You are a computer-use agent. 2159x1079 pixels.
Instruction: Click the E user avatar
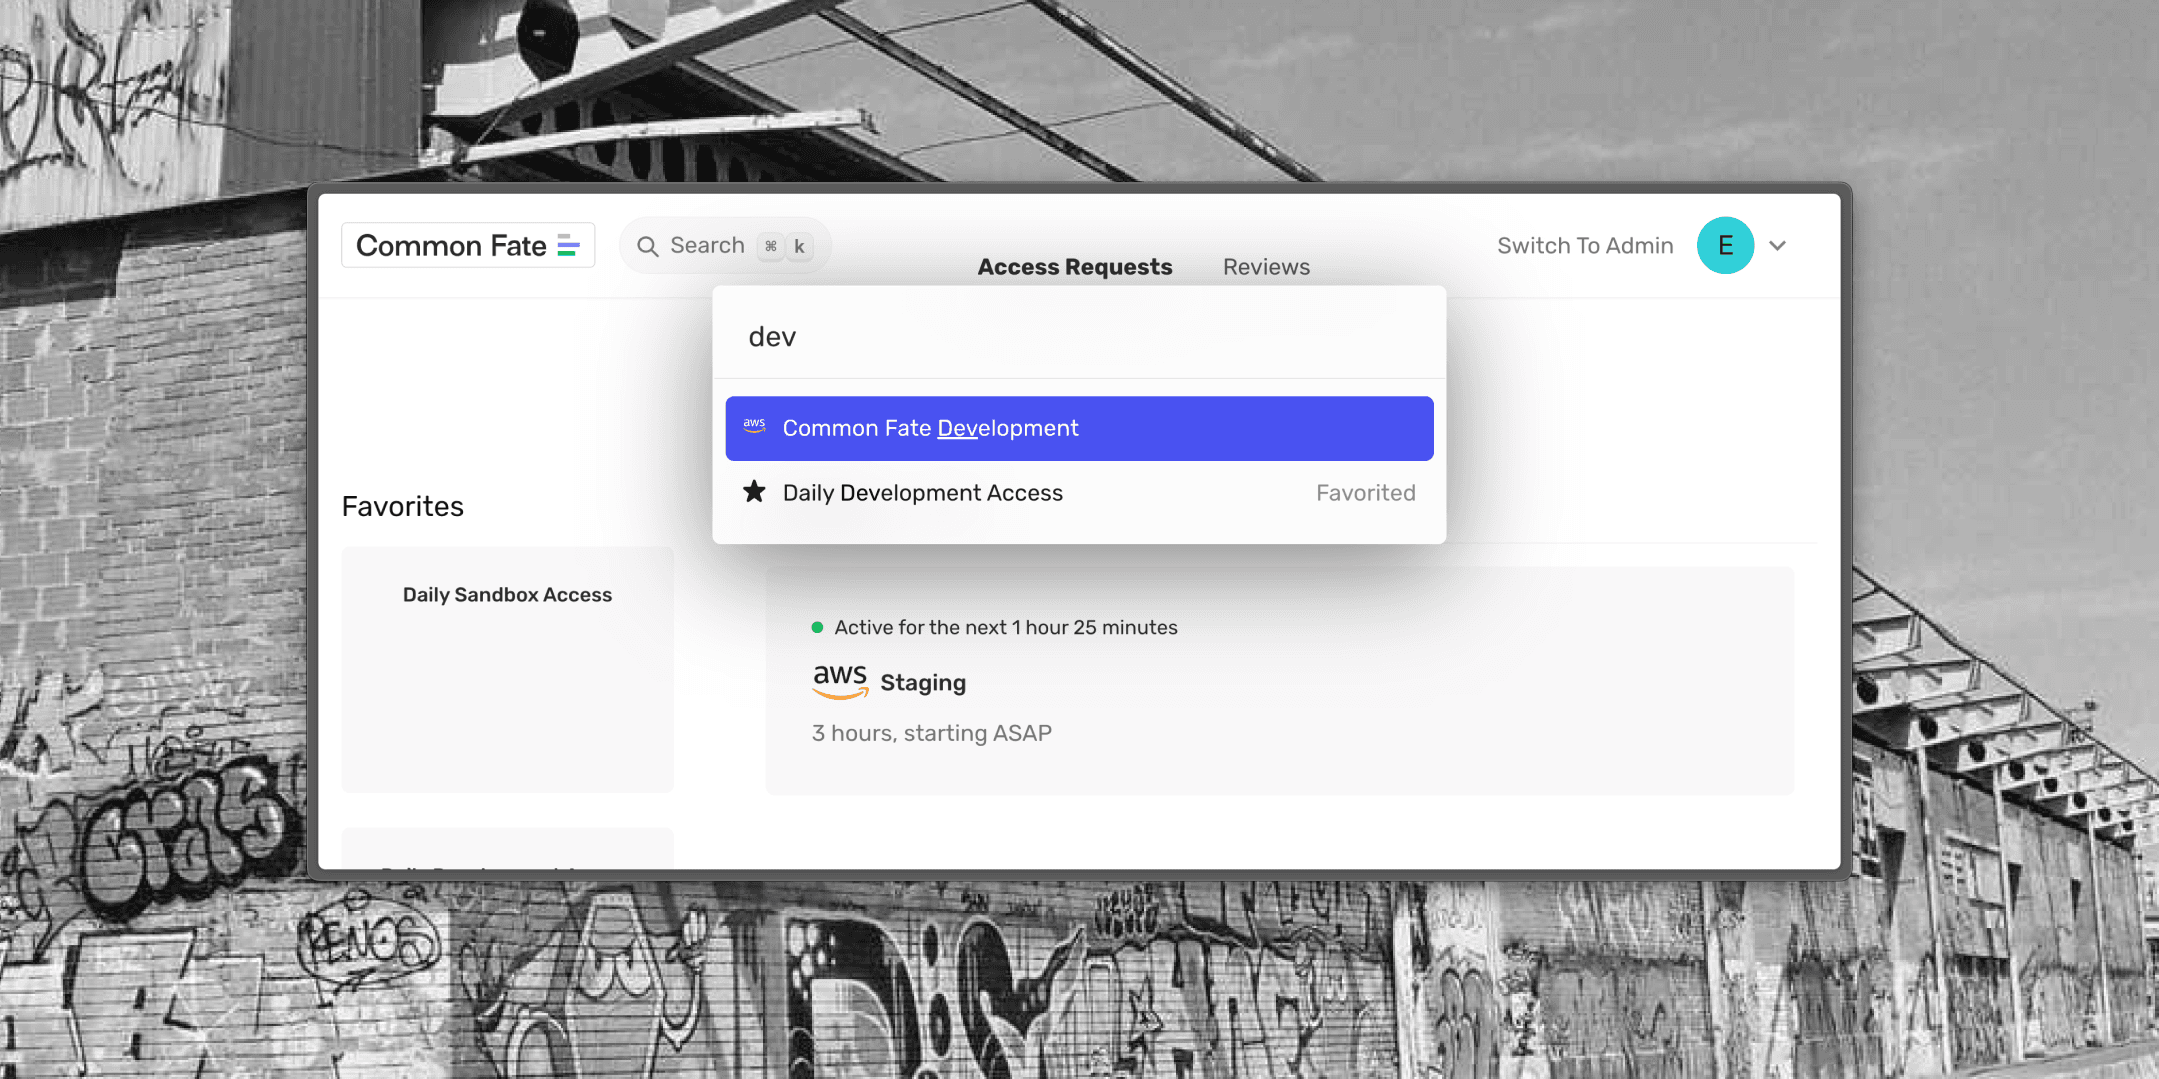tap(1725, 246)
